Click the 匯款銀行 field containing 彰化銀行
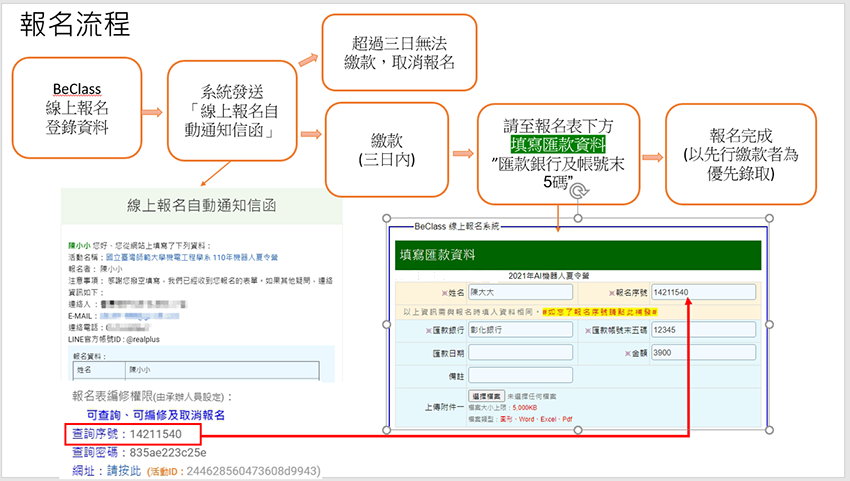 click(x=520, y=329)
